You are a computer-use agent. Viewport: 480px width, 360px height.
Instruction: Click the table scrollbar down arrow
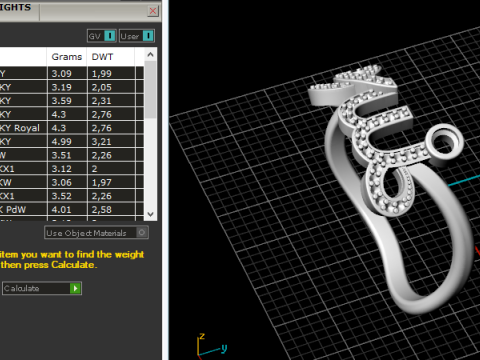150,214
